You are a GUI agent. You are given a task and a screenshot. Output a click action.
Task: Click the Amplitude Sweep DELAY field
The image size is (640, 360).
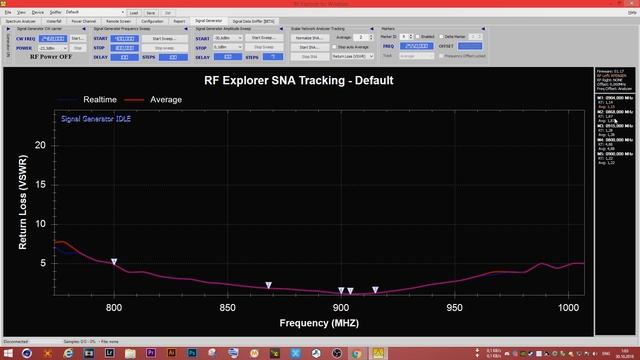tap(228, 57)
